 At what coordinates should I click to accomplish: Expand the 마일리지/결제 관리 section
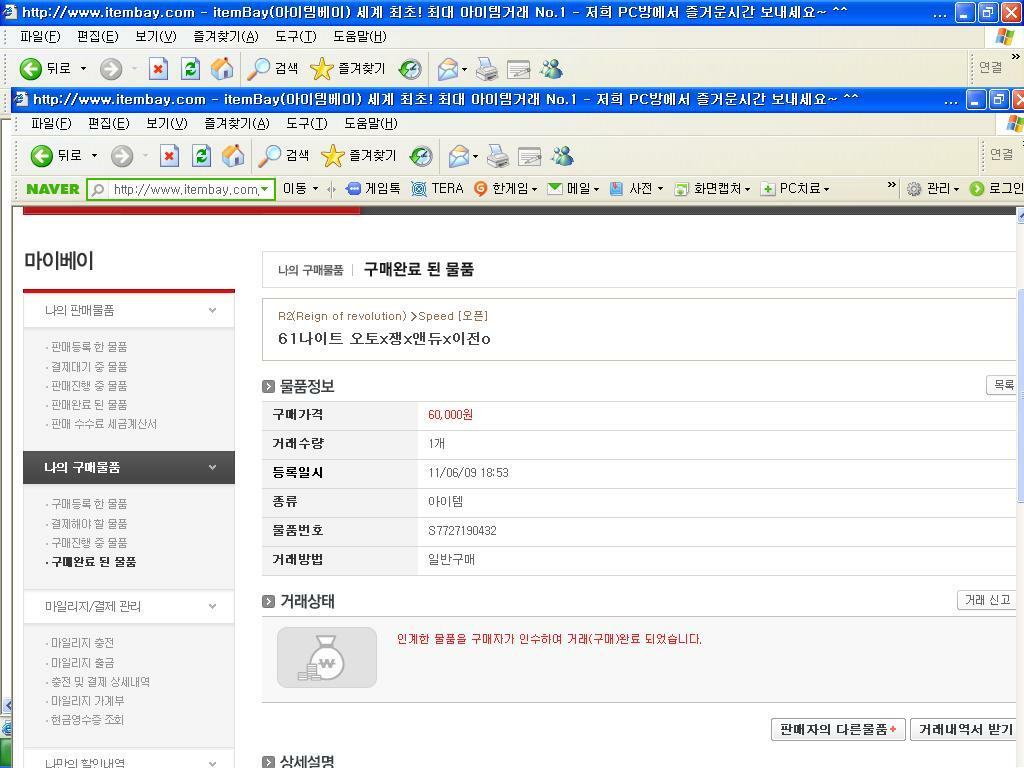pyautogui.click(x=128, y=607)
